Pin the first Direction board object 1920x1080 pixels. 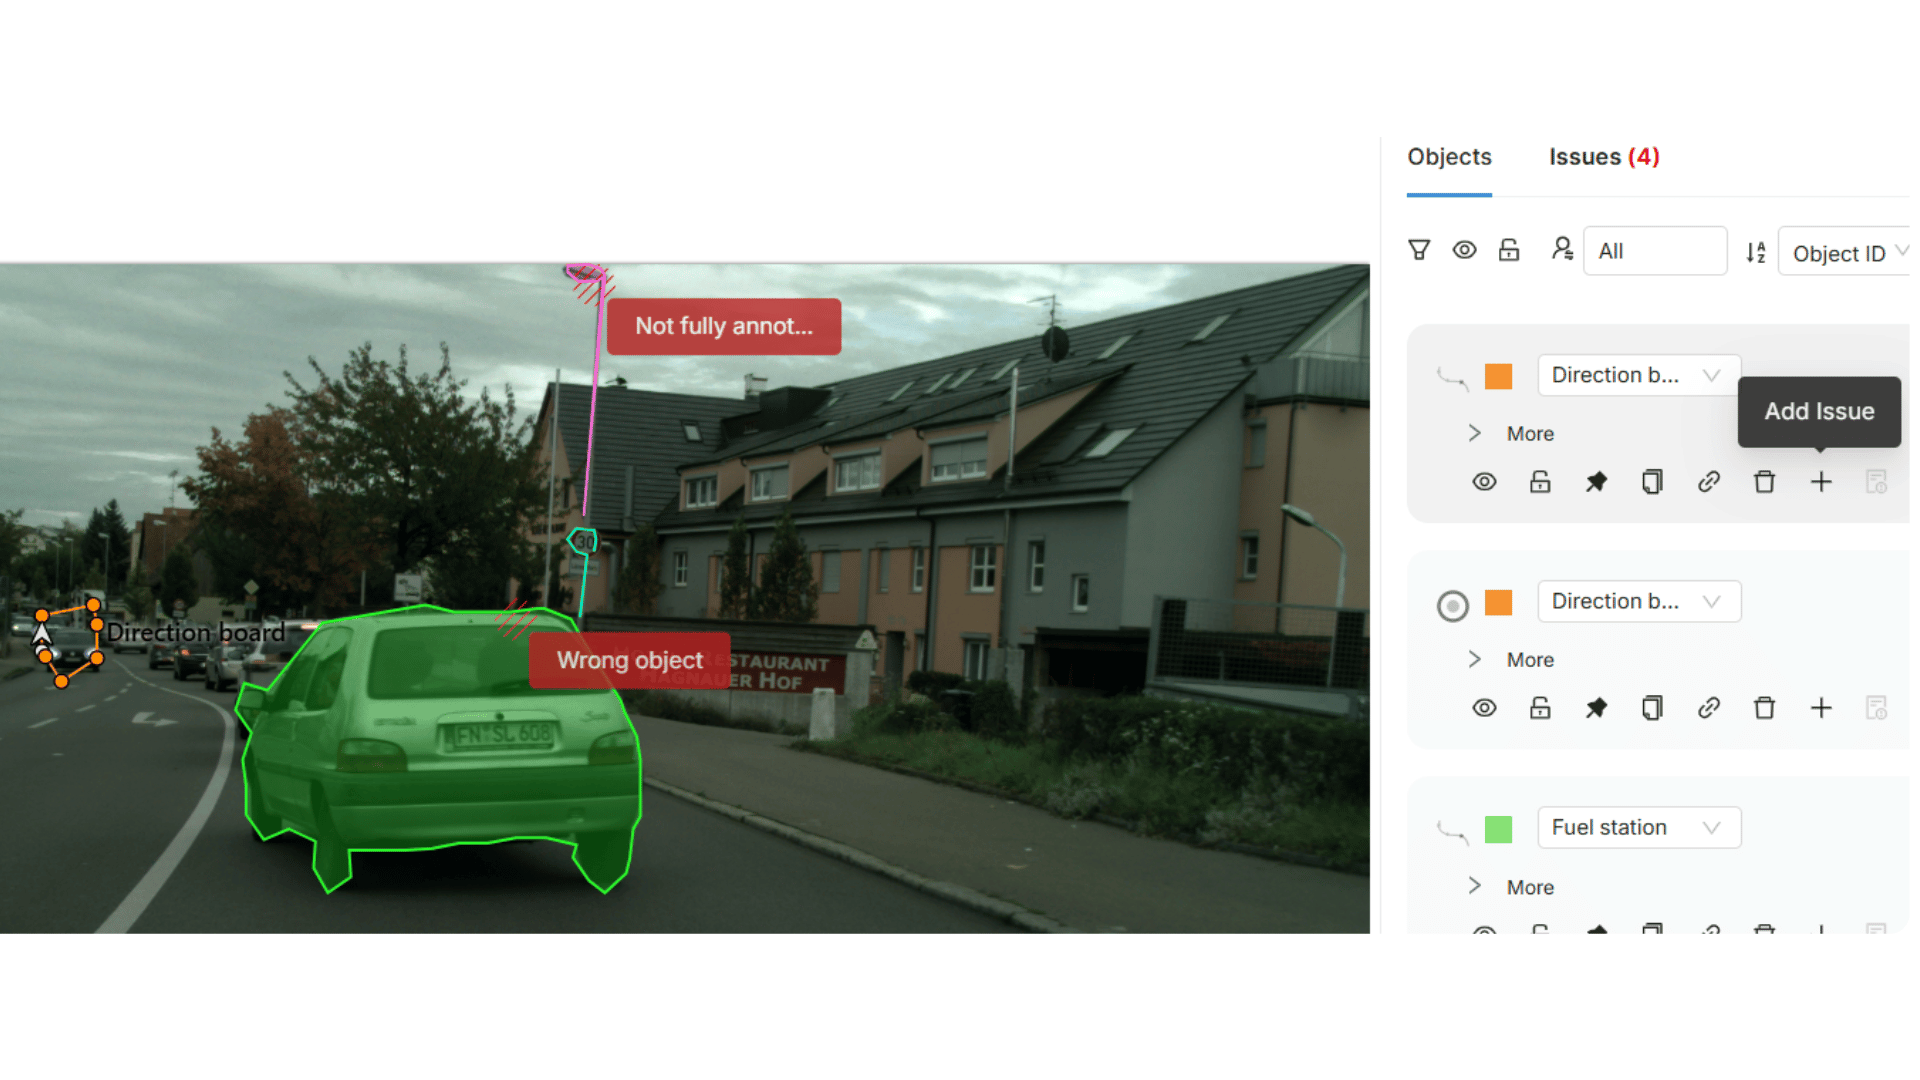coord(1596,482)
